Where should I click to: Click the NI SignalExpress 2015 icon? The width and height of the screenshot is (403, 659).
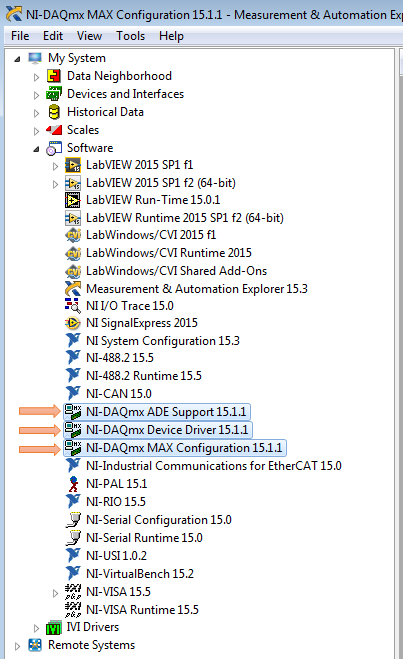pyautogui.click(x=73, y=323)
